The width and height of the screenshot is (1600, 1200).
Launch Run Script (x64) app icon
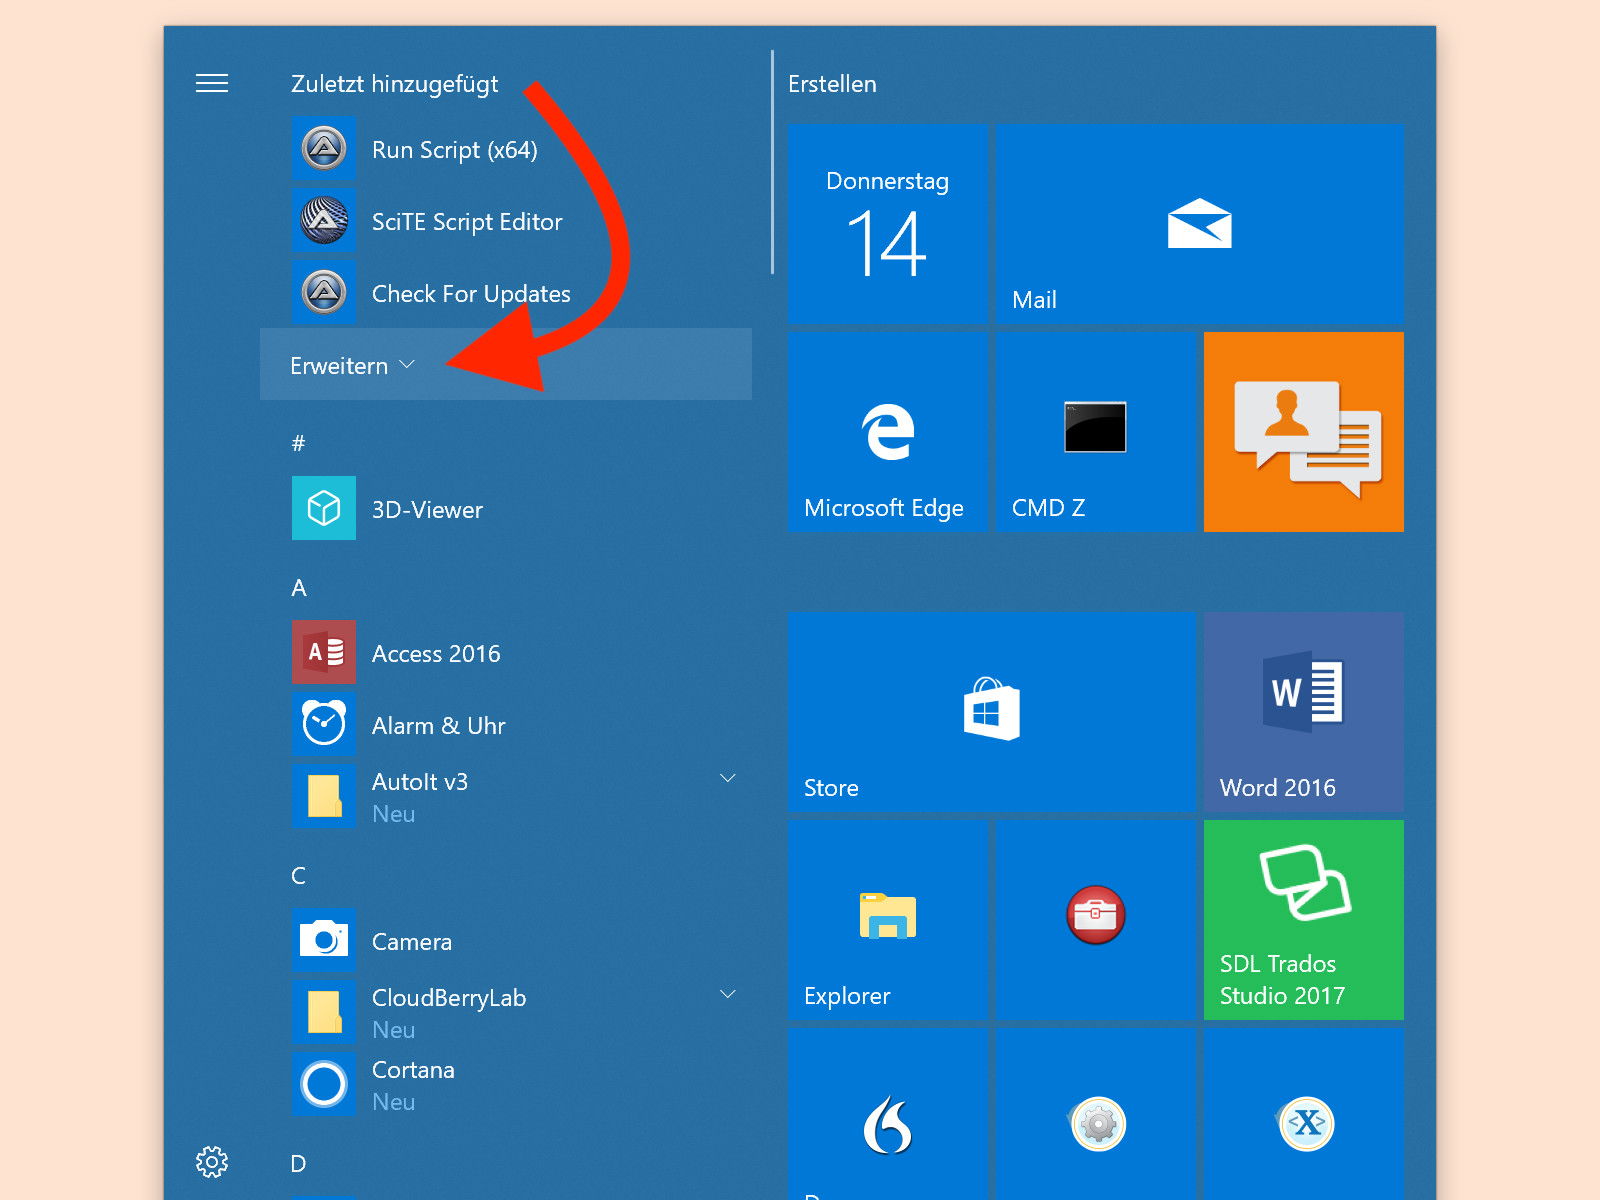coord(324,149)
